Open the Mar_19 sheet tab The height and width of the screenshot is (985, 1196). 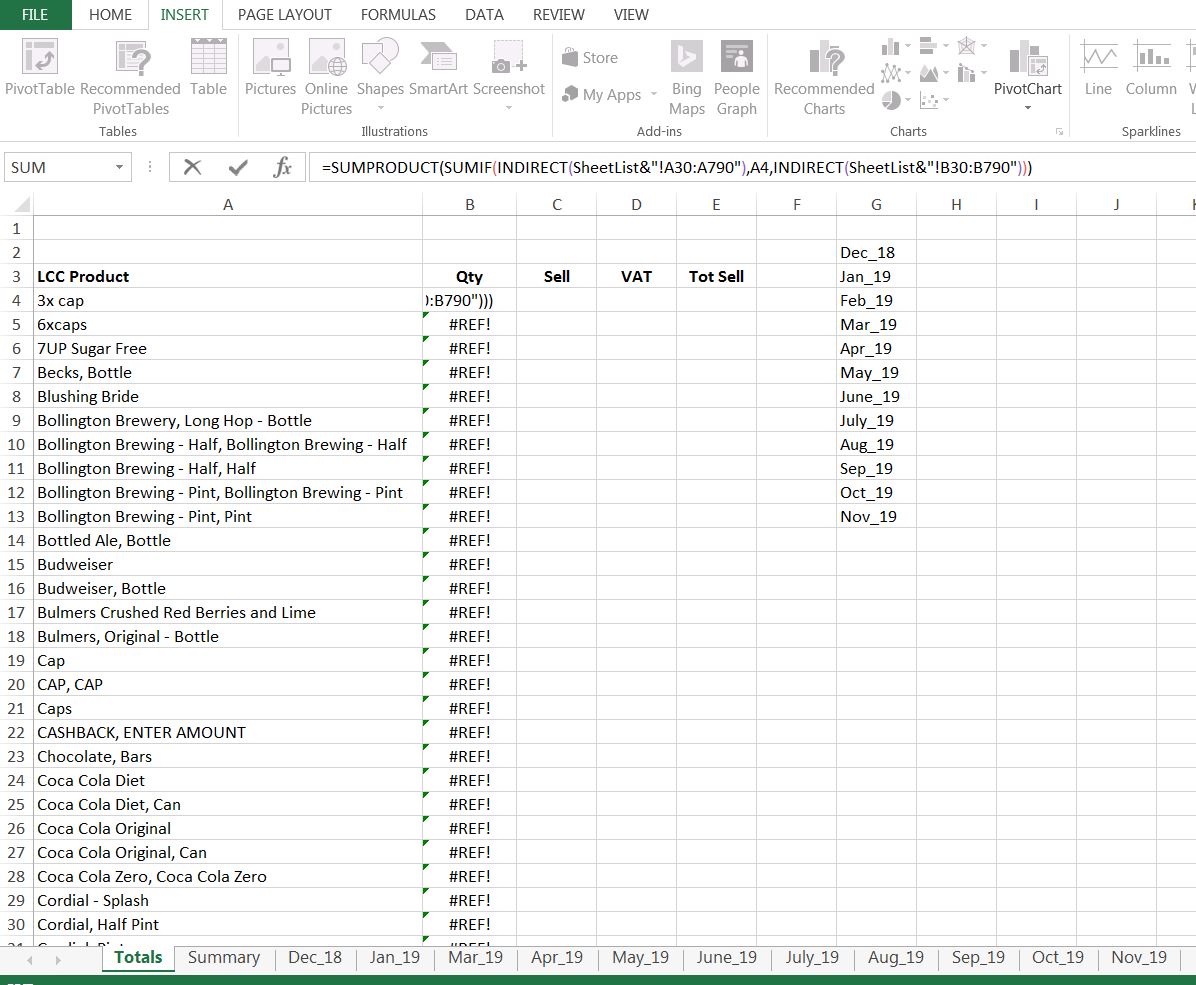(x=475, y=958)
